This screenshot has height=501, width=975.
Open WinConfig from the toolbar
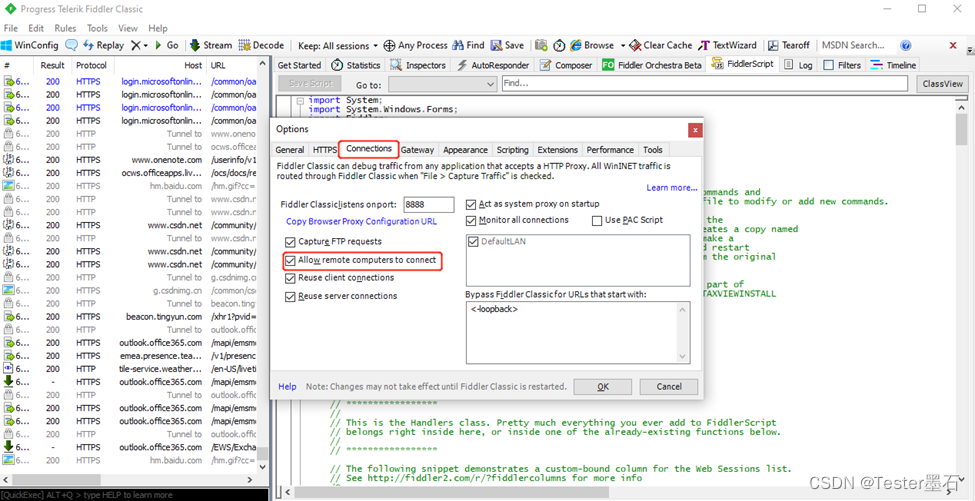[30, 45]
